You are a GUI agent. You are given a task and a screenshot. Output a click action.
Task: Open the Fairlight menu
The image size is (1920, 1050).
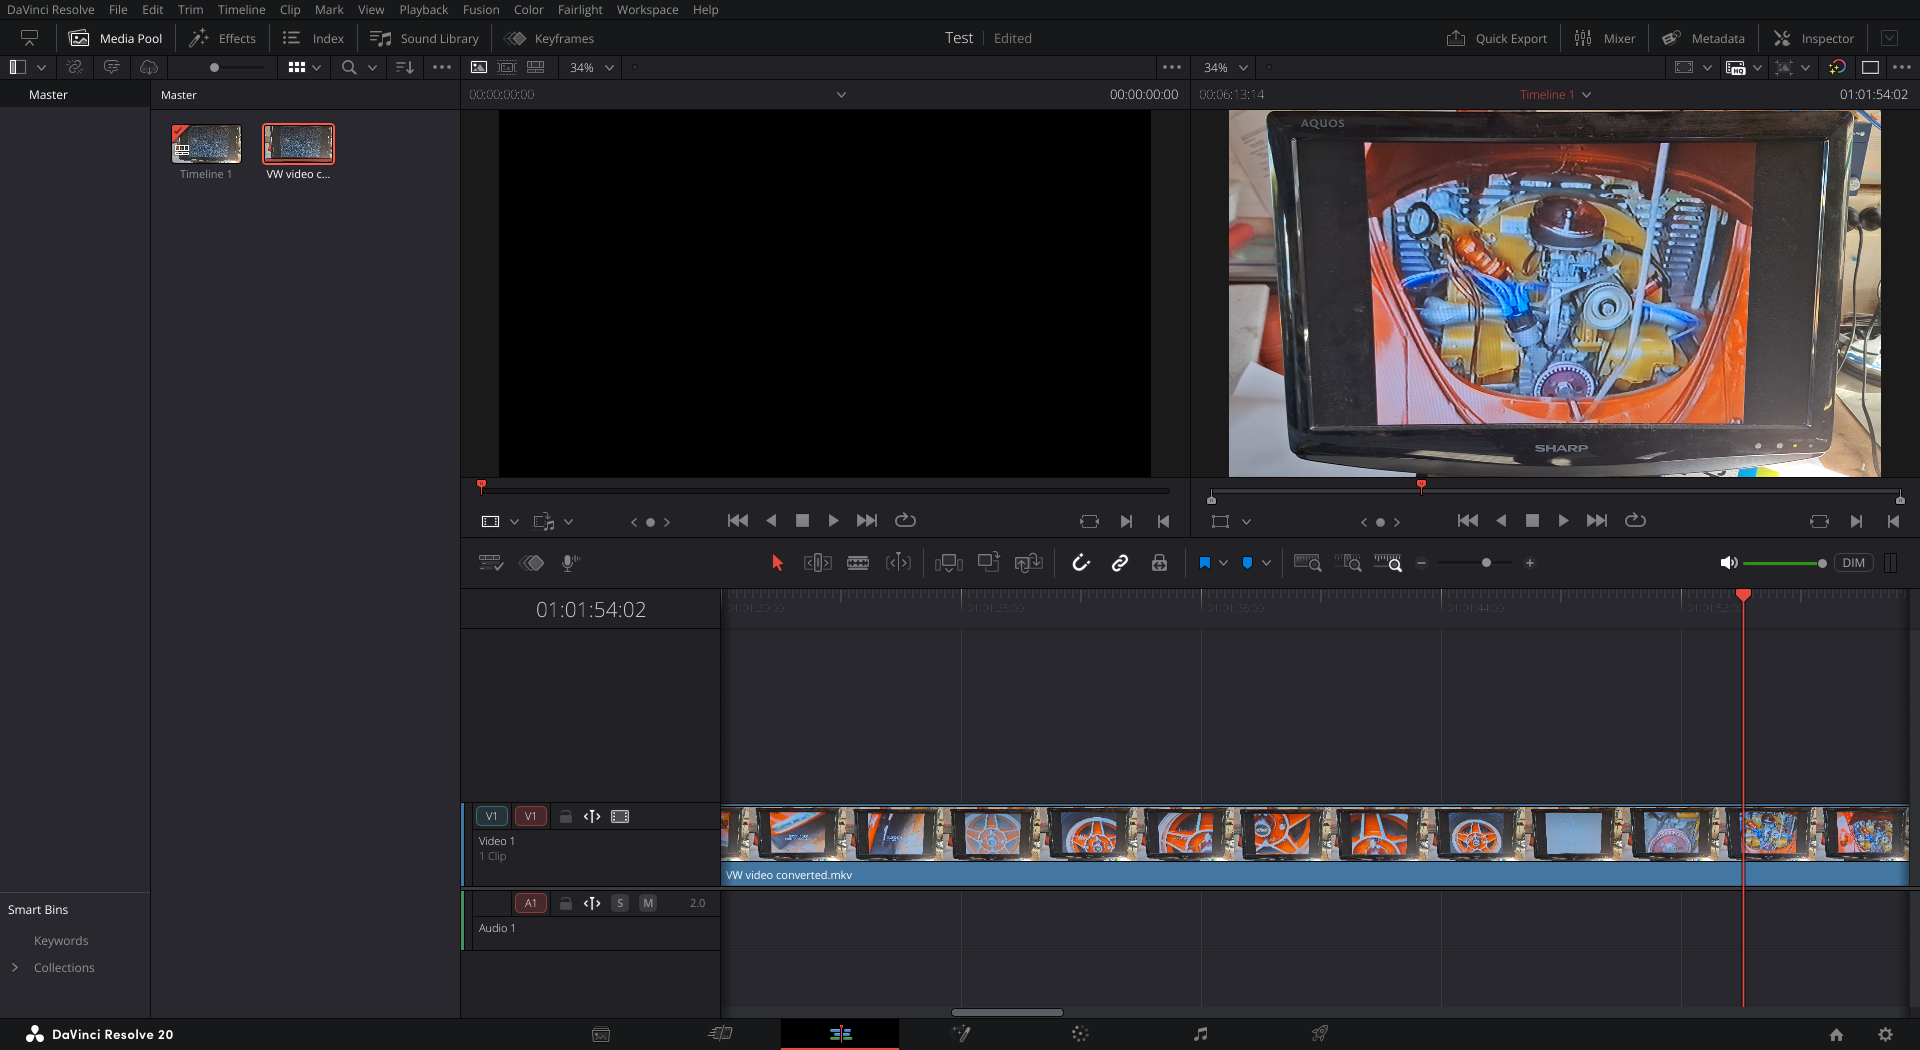[580, 9]
